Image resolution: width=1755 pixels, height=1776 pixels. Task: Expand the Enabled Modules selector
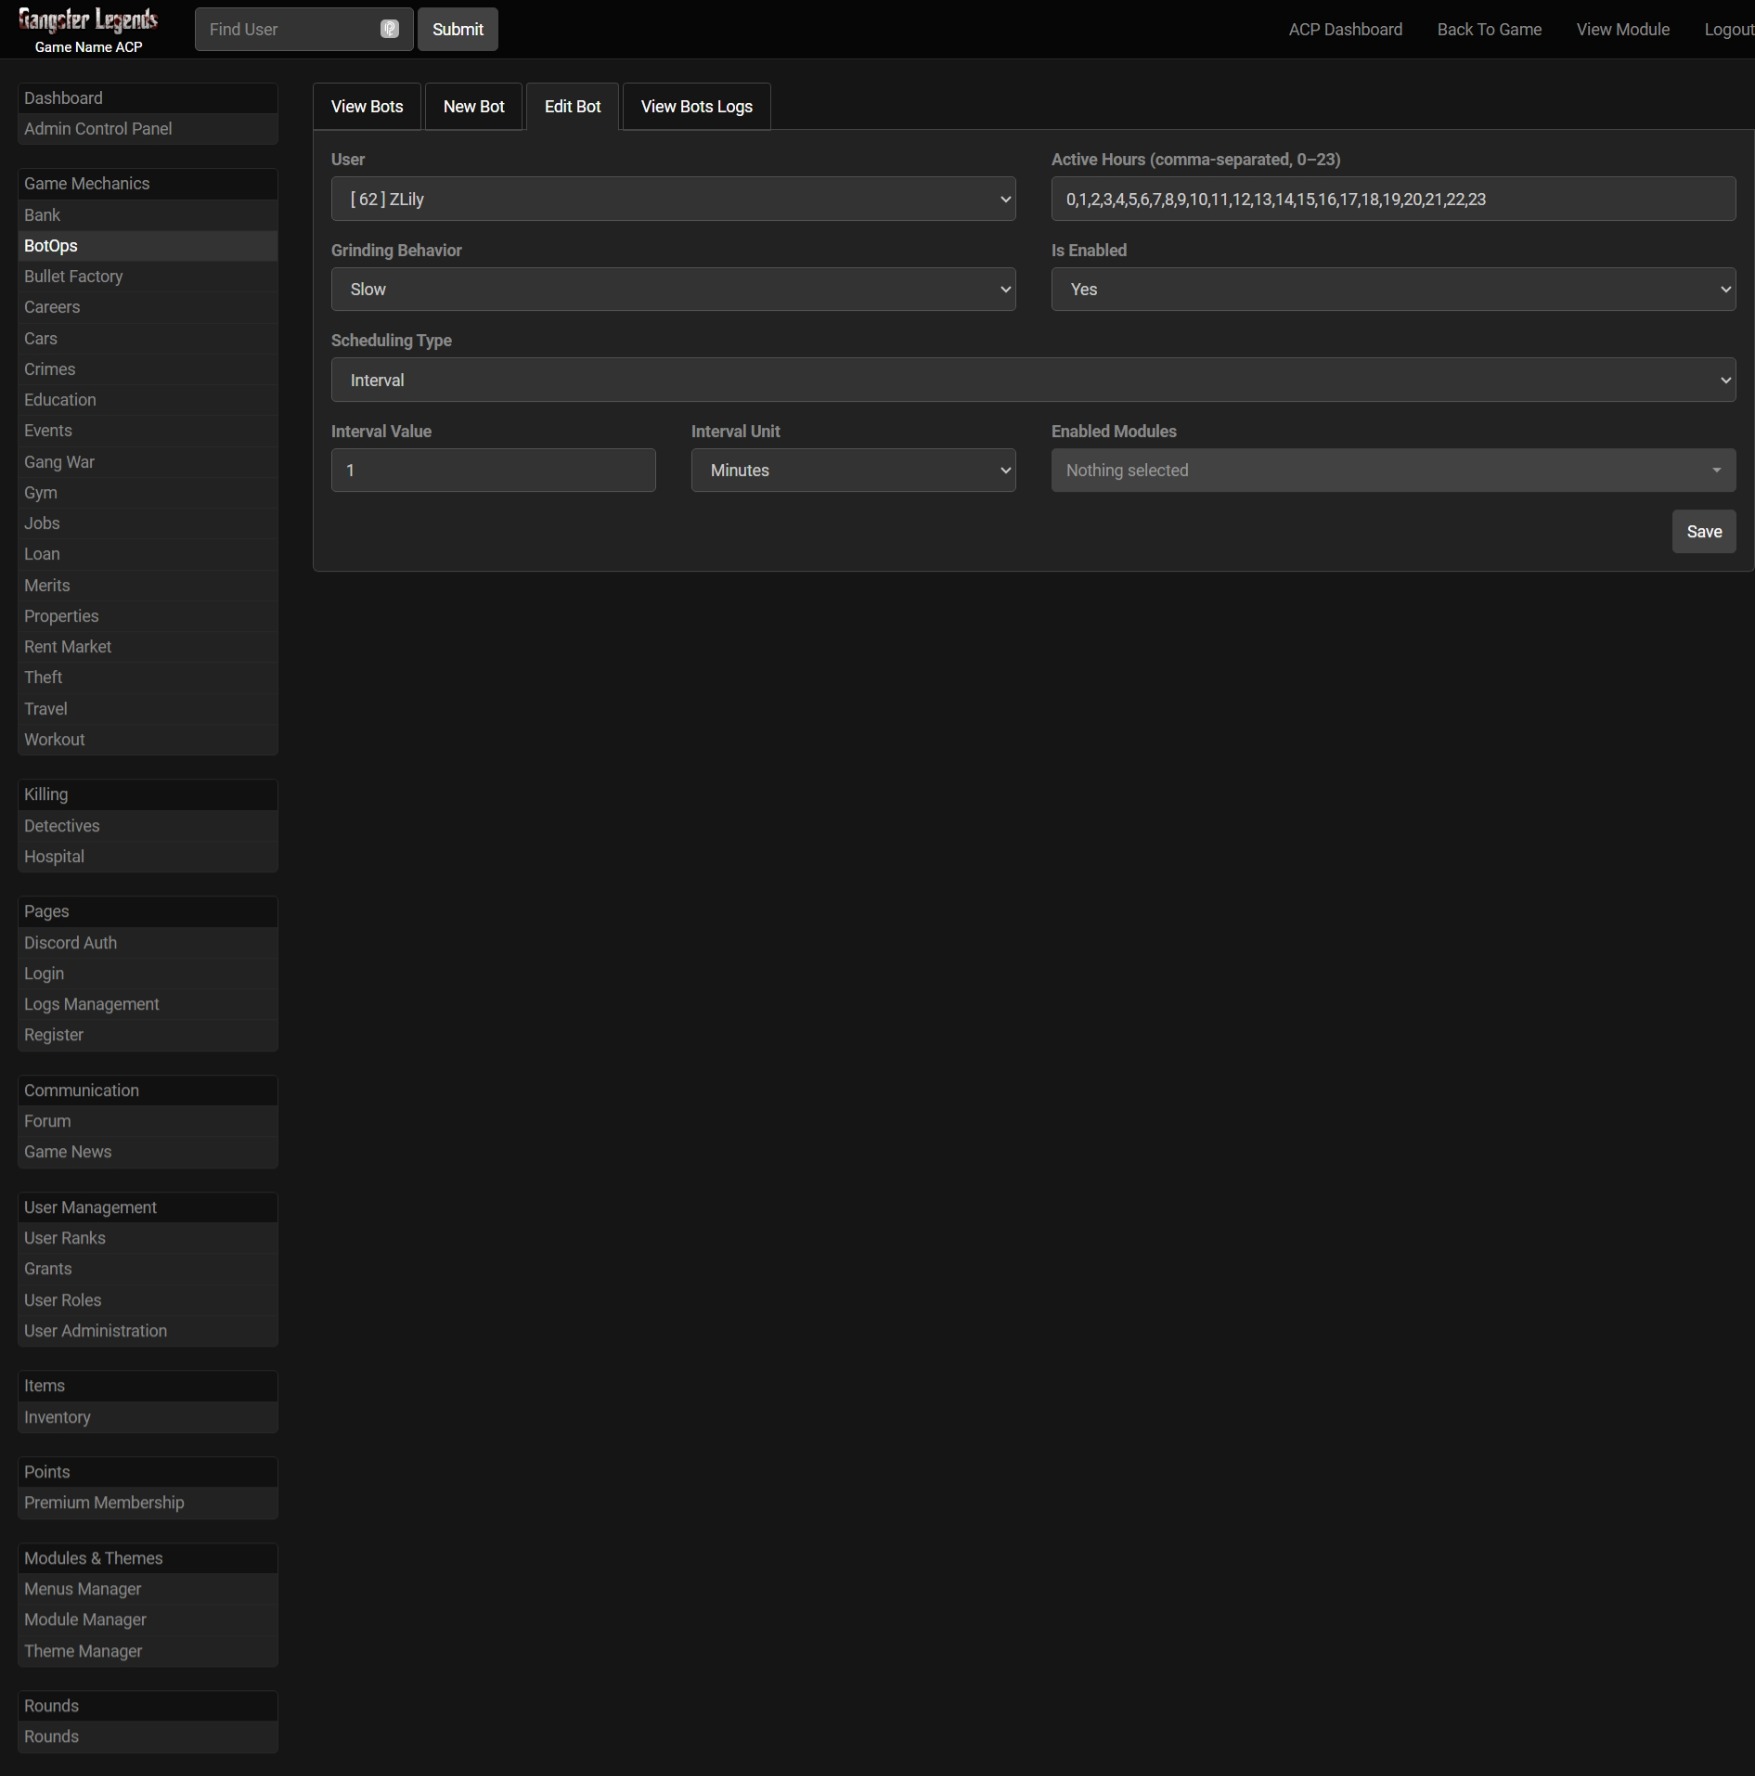coord(1392,470)
